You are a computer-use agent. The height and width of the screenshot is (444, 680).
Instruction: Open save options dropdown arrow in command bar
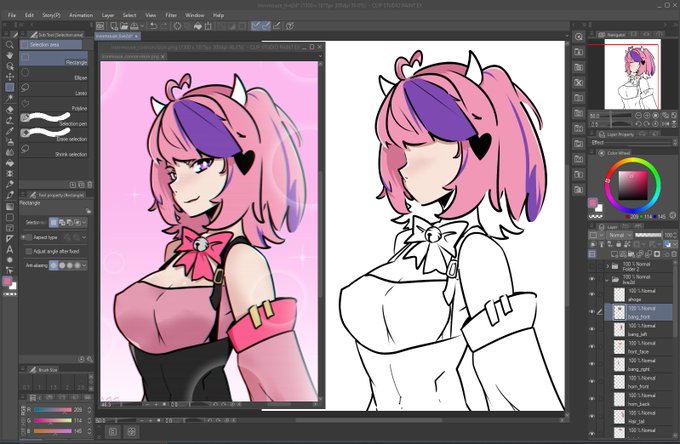tap(143, 26)
